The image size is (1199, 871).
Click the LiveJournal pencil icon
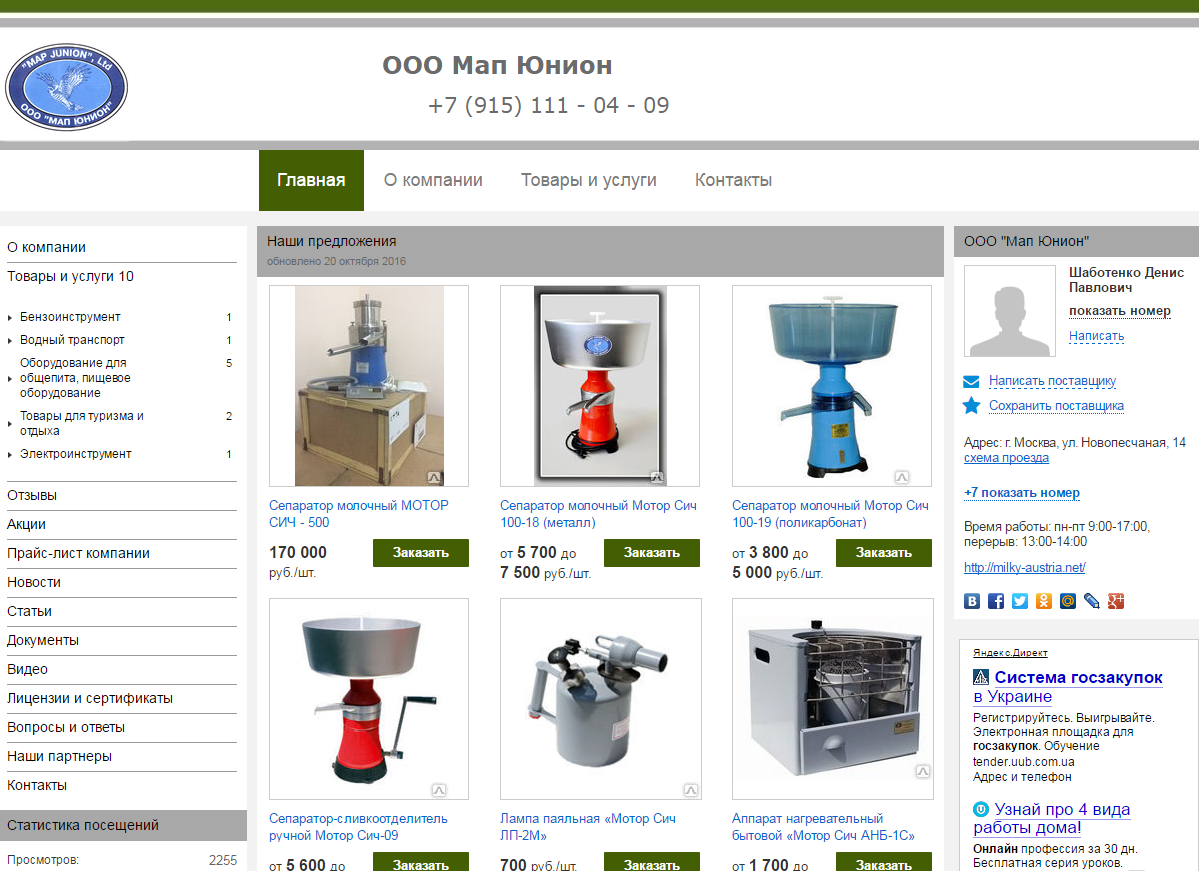pyautogui.click(x=1092, y=601)
